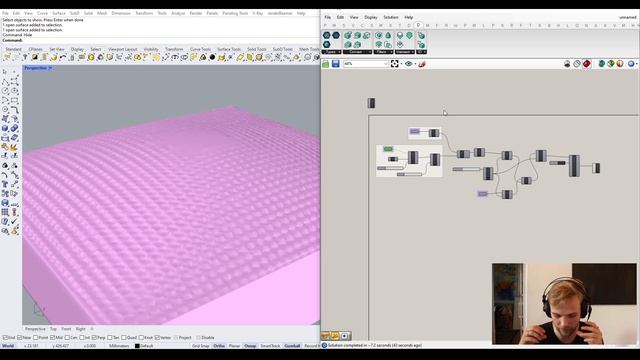Select the red shaded preview icon in Grasshopper
Screen dimensions: 640x360
click(587, 64)
